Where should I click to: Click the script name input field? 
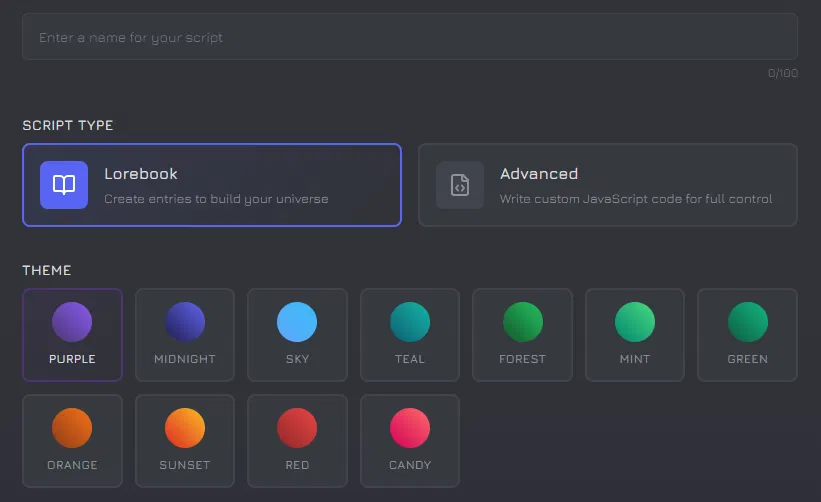tap(409, 37)
